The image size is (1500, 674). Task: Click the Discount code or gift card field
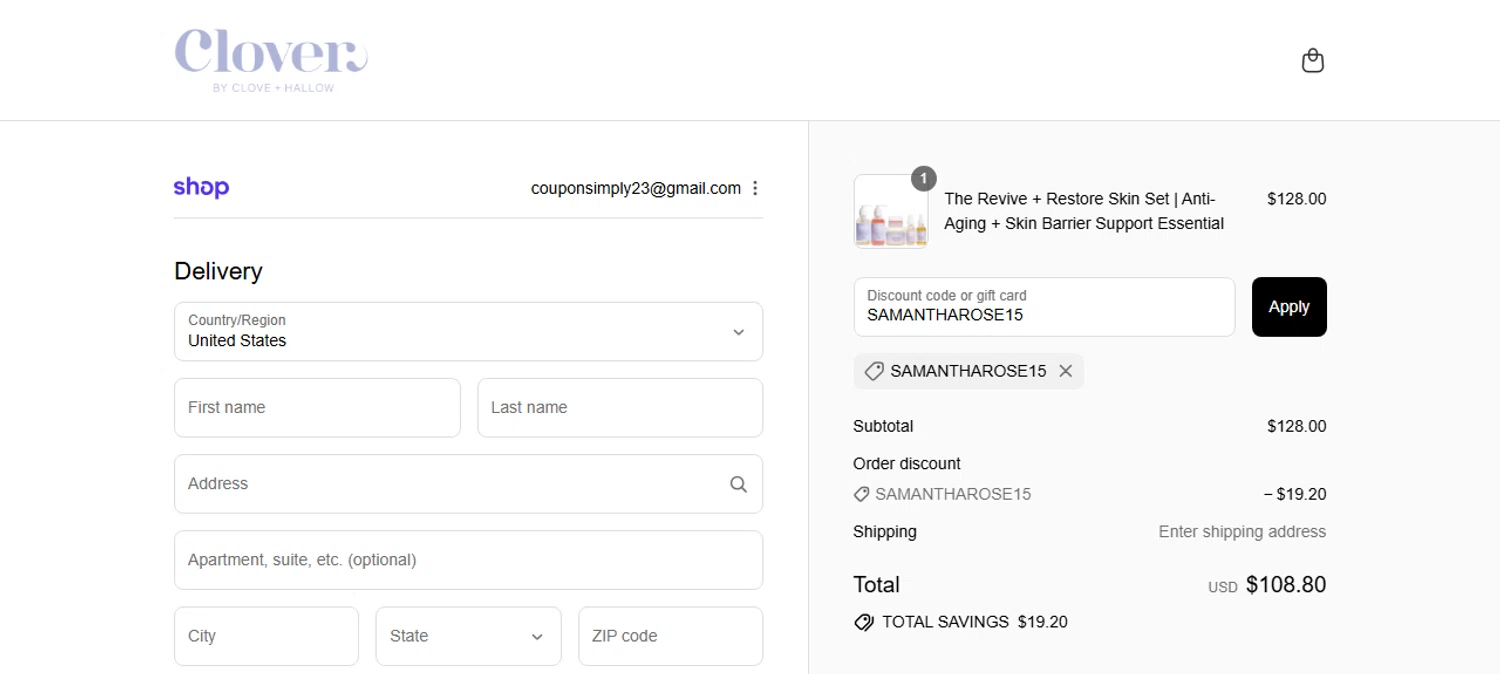tap(1044, 307)
